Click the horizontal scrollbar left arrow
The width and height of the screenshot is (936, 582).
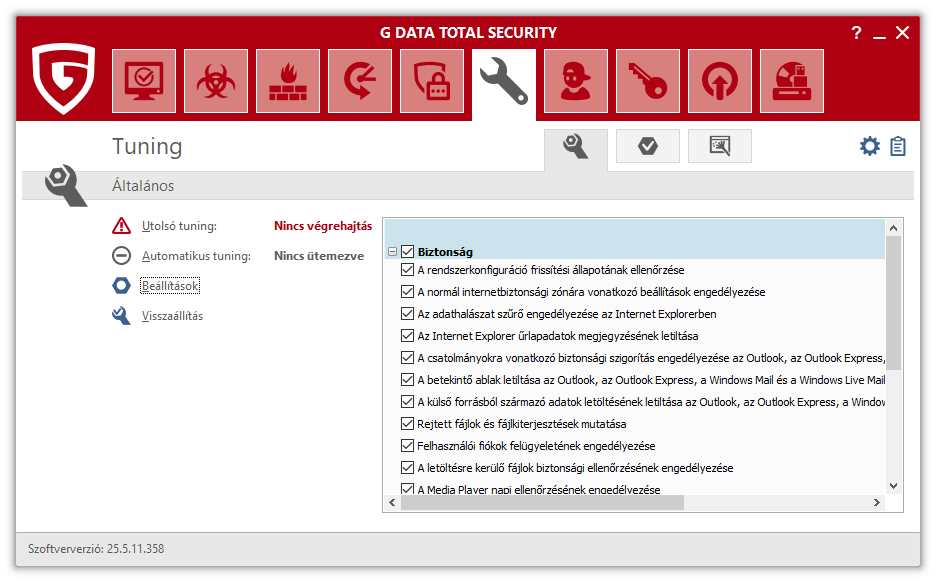[x=392, y=503]
